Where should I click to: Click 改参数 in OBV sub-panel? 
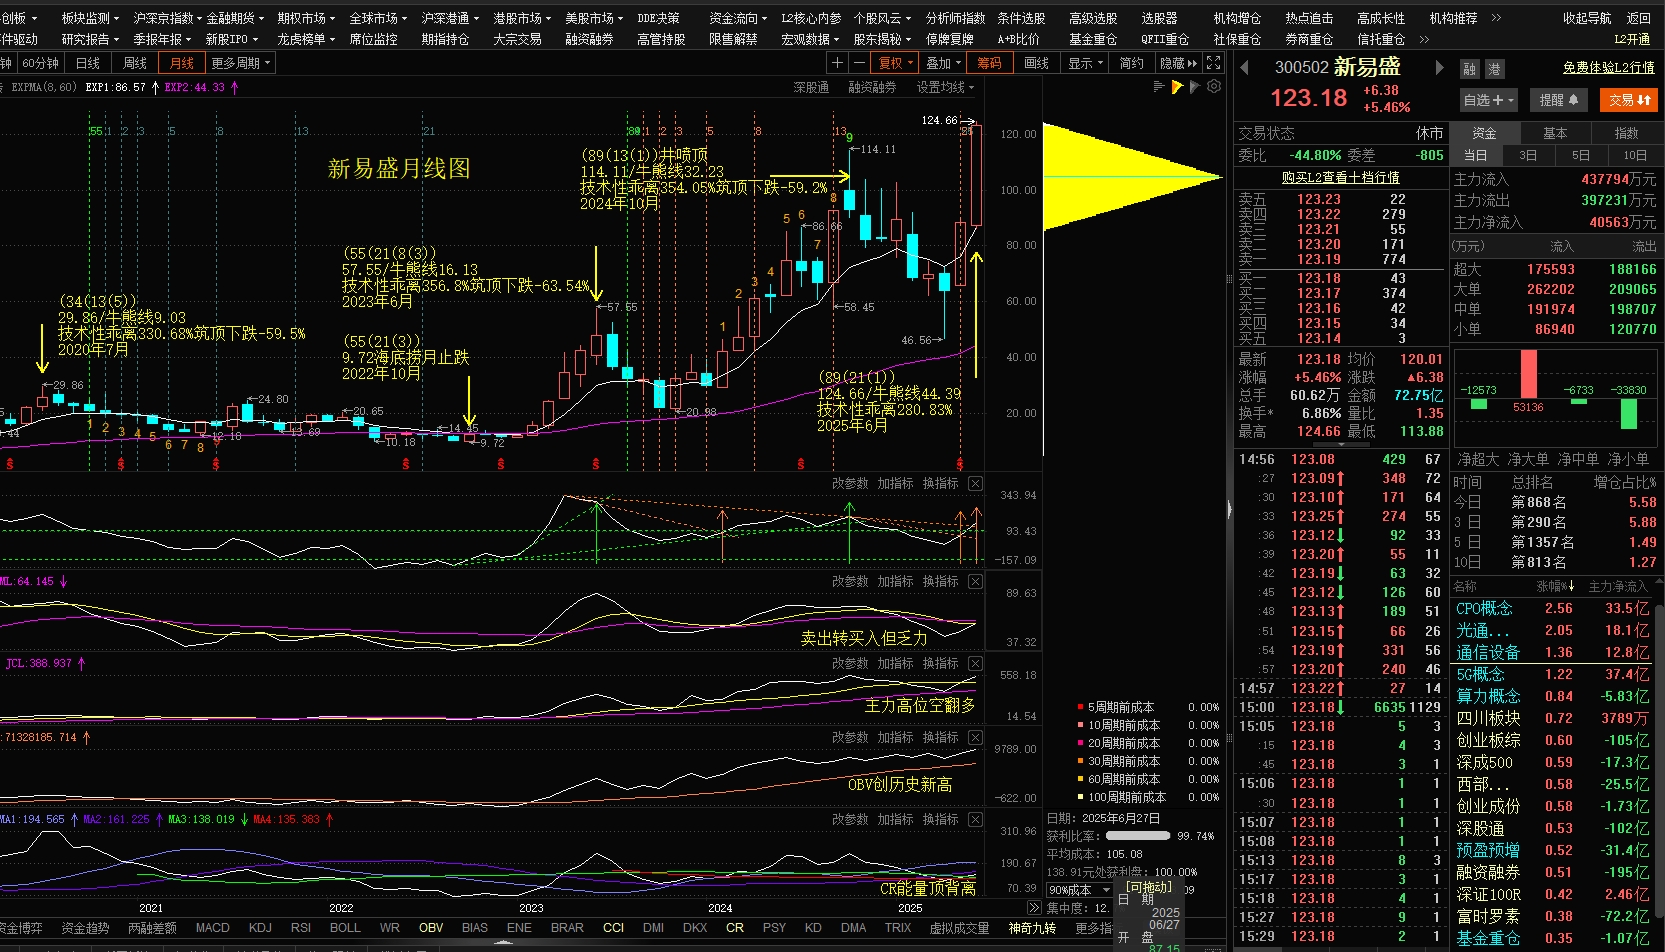click(x=850, y=737)
